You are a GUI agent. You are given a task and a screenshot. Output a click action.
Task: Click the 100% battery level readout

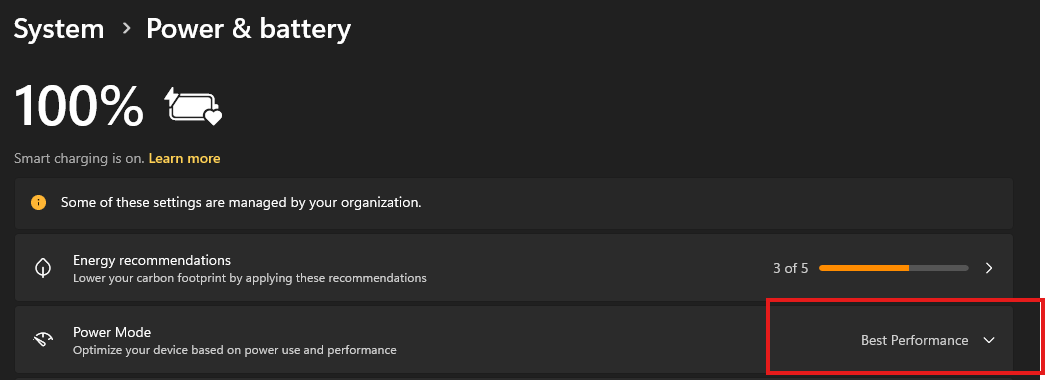coord(79,106)
